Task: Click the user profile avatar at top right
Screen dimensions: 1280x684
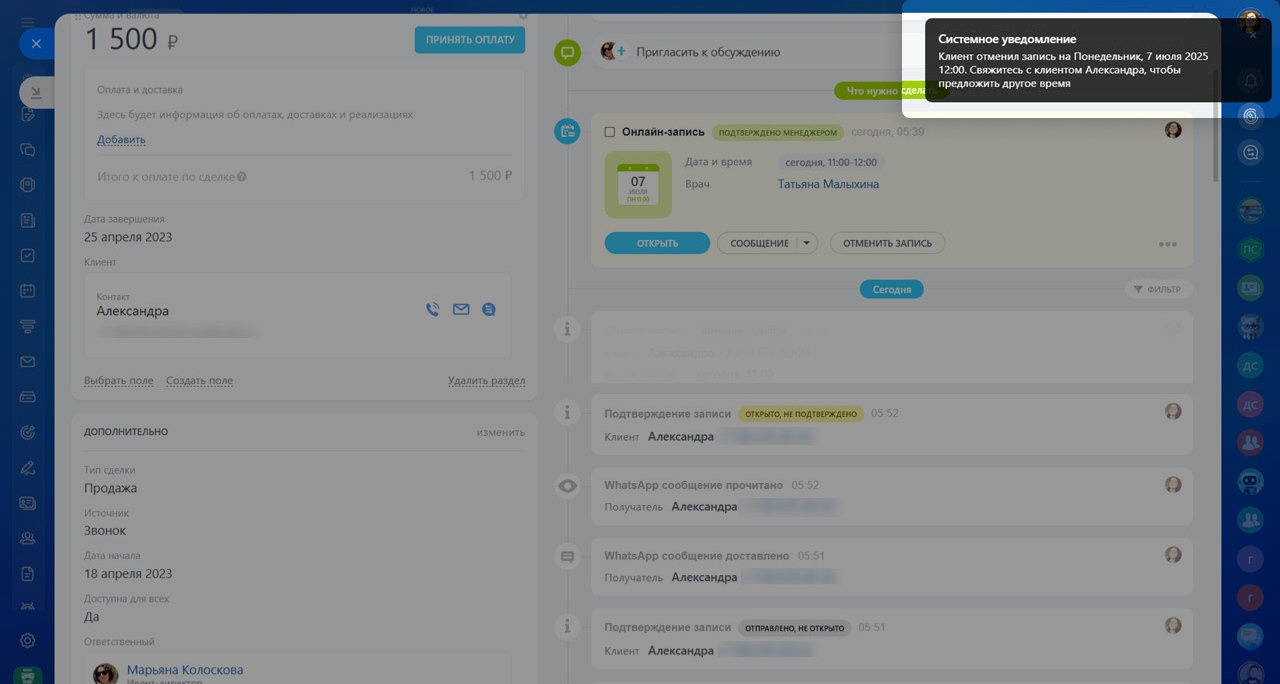Action: (x=1250, y=22)
